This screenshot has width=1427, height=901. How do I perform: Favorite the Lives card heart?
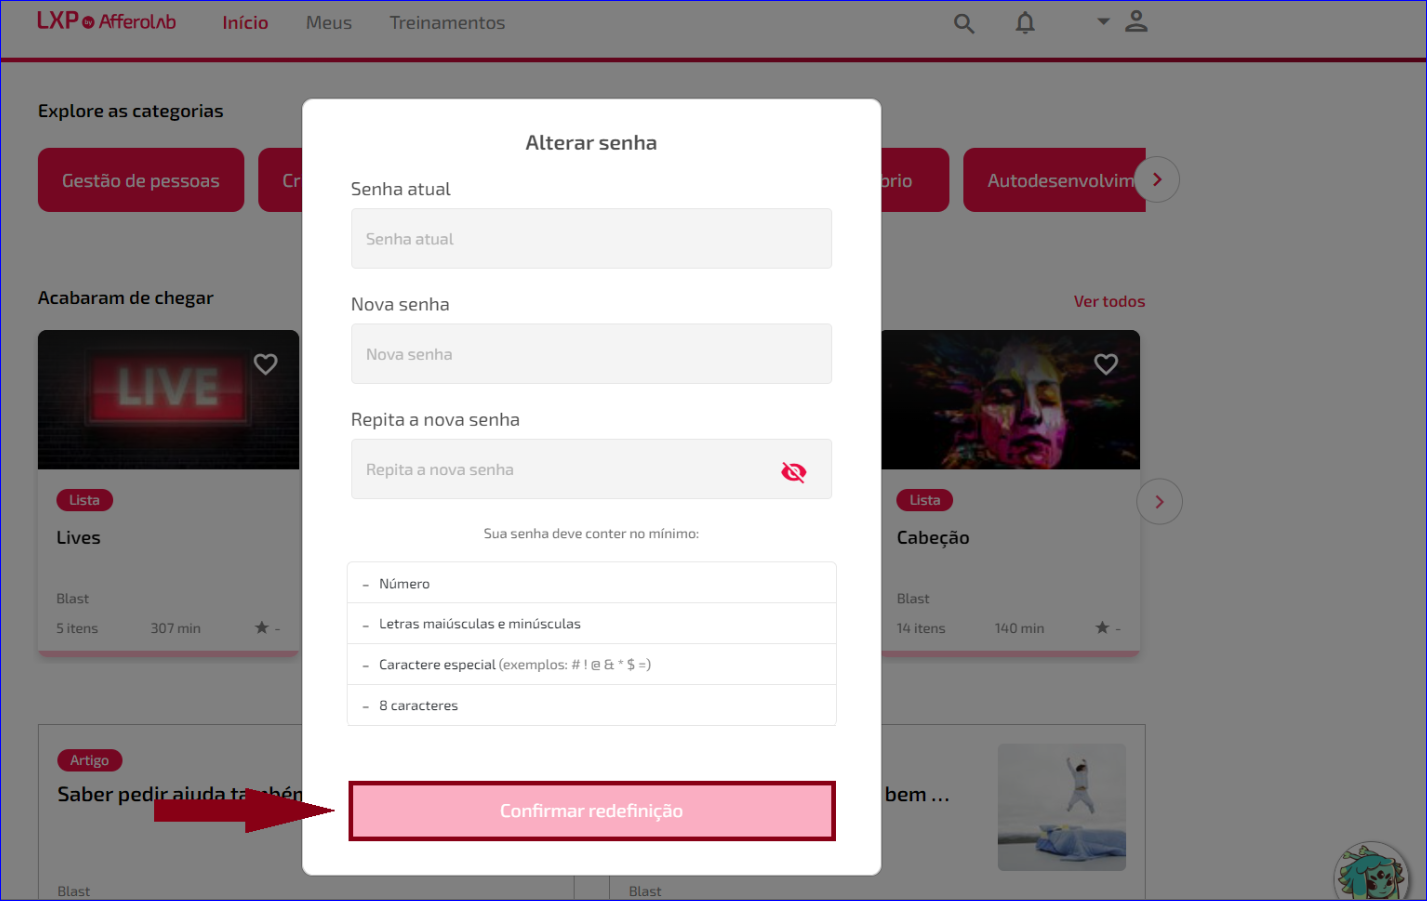(265, 364)
